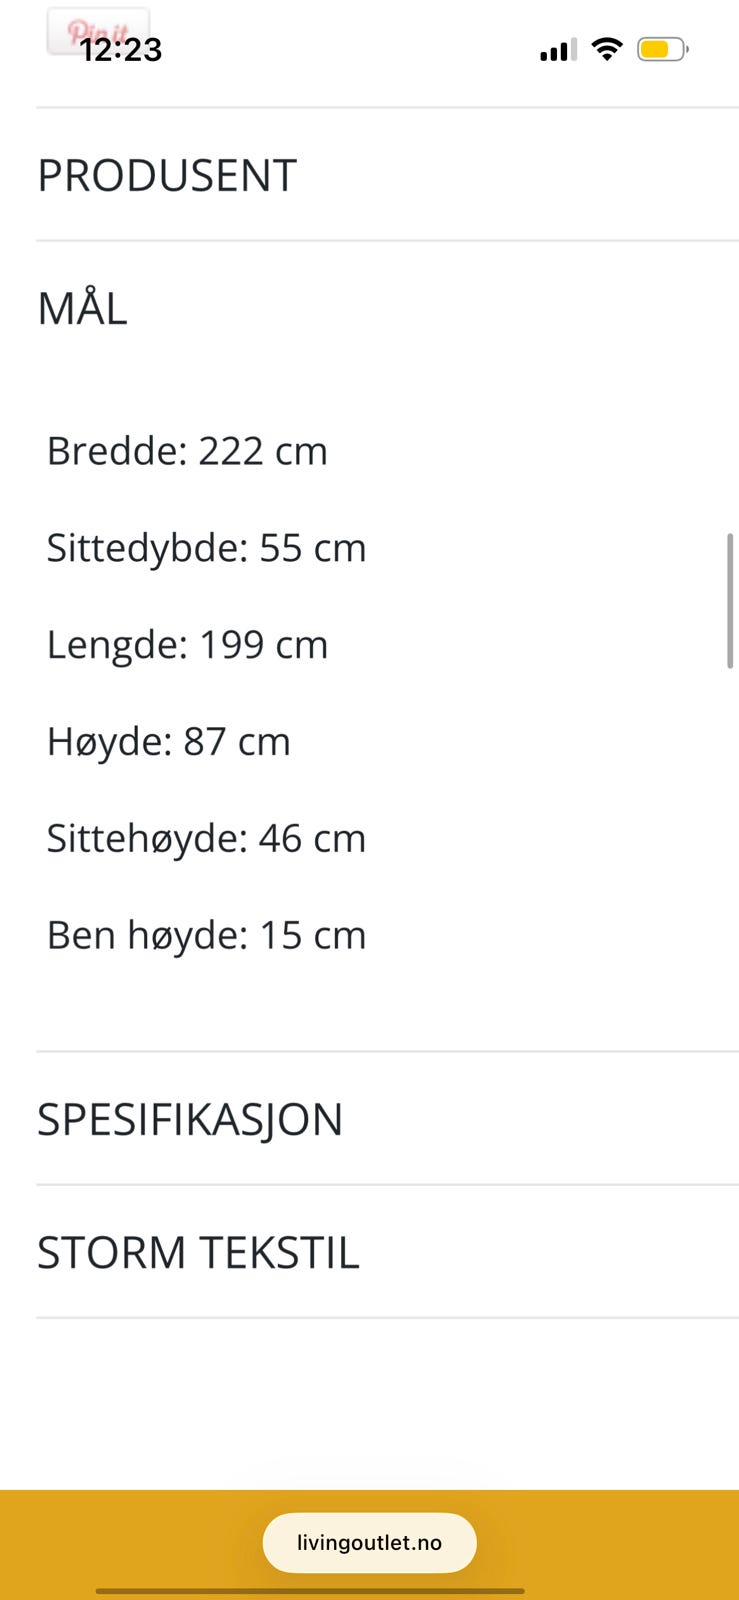
Task: Select the Sittedybde: 55 cm text
Action: point(206,547)
